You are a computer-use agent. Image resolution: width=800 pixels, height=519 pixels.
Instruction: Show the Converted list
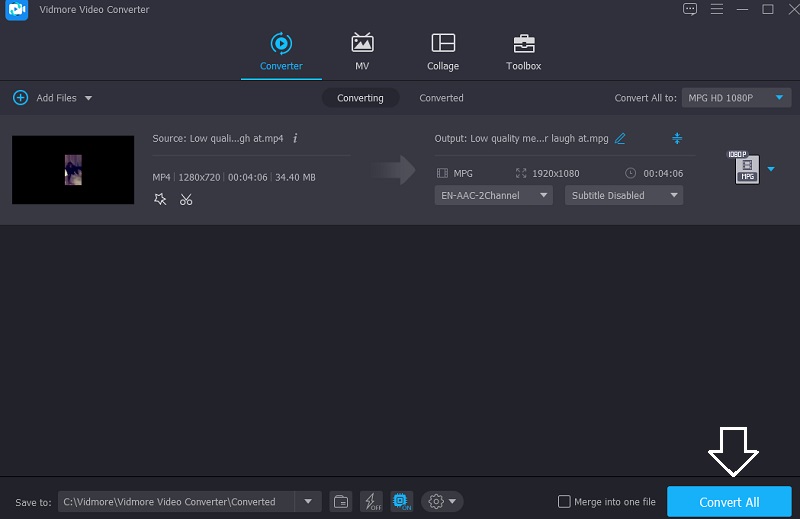point(441,98)
